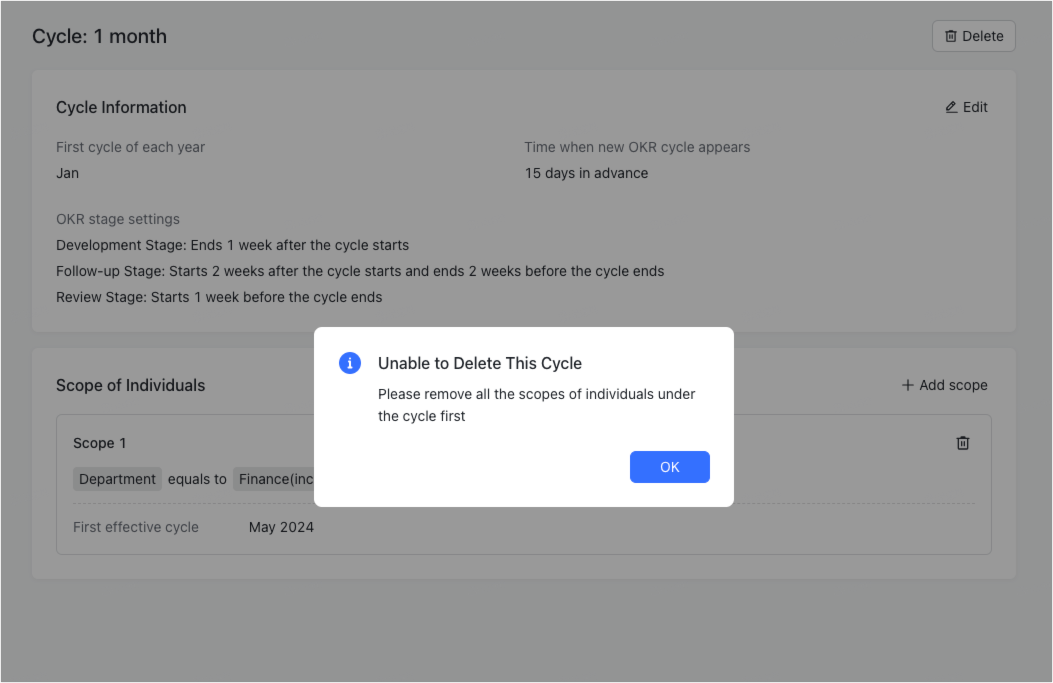This screenshot has width=1053, height=683.
Task: Click the Cycle: 1 month page title
Action: 99,35
